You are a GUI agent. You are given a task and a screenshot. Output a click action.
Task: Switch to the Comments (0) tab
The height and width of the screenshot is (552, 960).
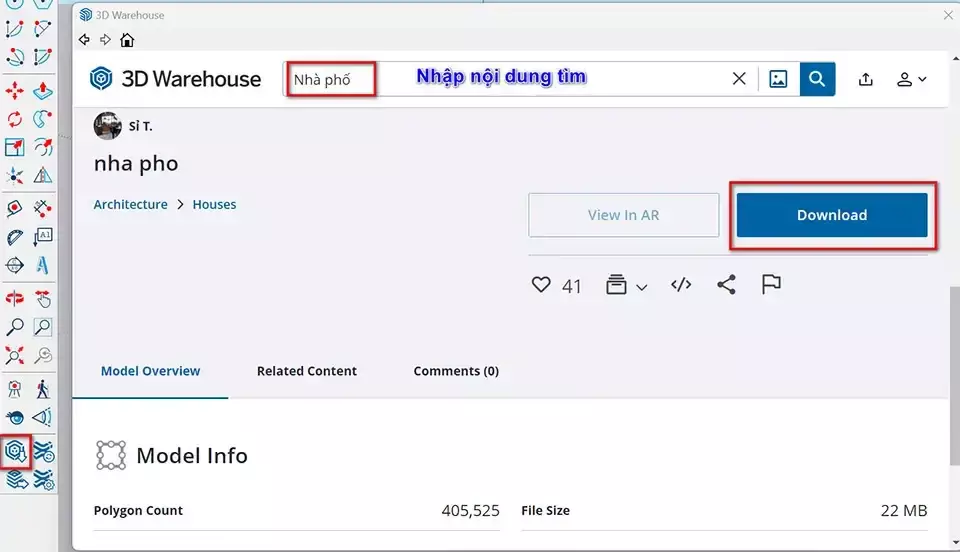click(456, 371)
